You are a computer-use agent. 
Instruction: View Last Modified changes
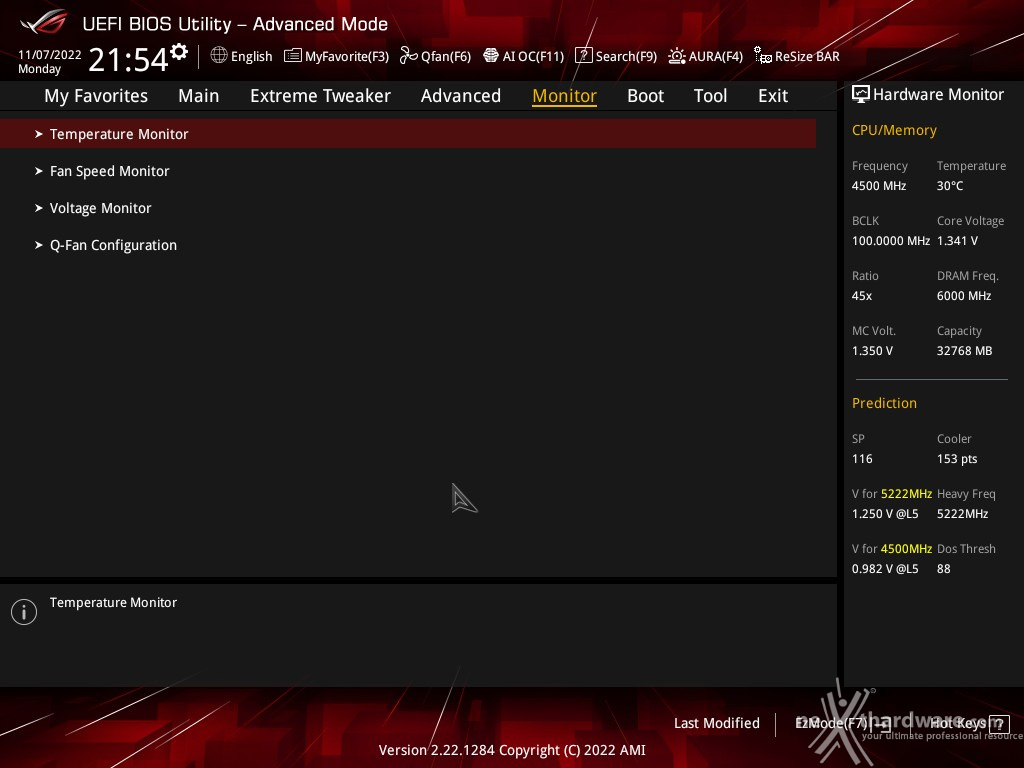[716, 724]
